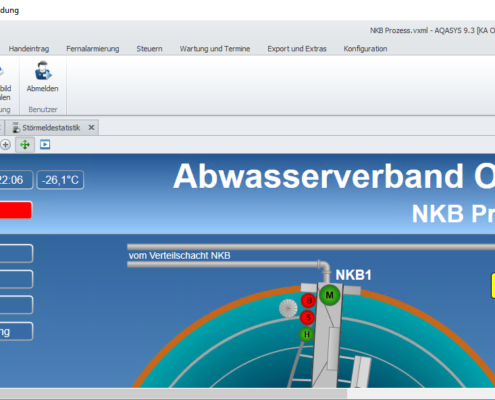The height and width of the screenshot is (400, 495).
Task: Click the navigation button ending in 'ng'
Action: [x=16, y=331]
